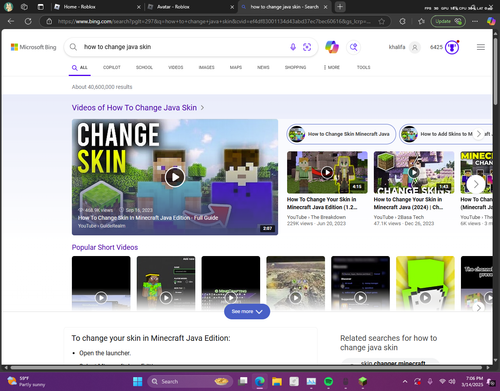
Task: Open the weather widget showing 59°F
Action: tap(25, 381)
